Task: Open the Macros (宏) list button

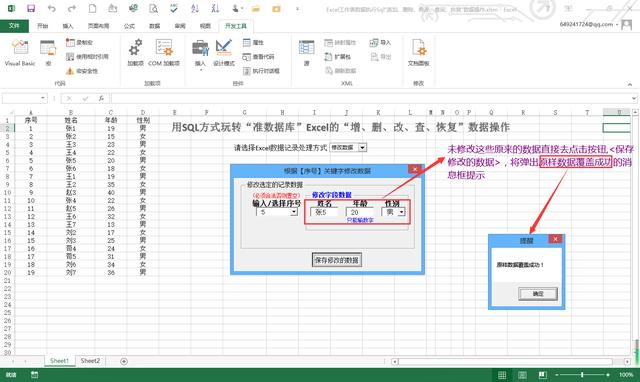Action: (x=48, y=52)
